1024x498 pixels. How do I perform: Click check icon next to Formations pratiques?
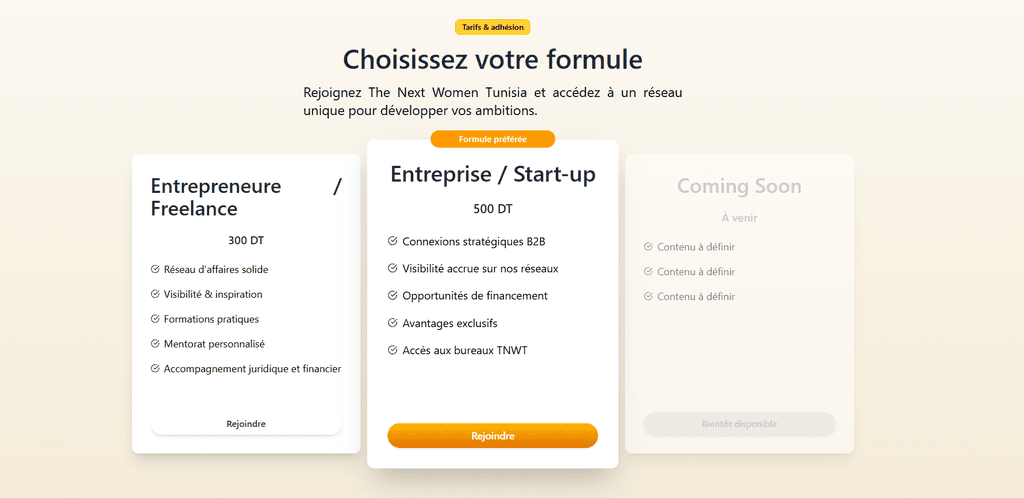(x=155, y=319)
